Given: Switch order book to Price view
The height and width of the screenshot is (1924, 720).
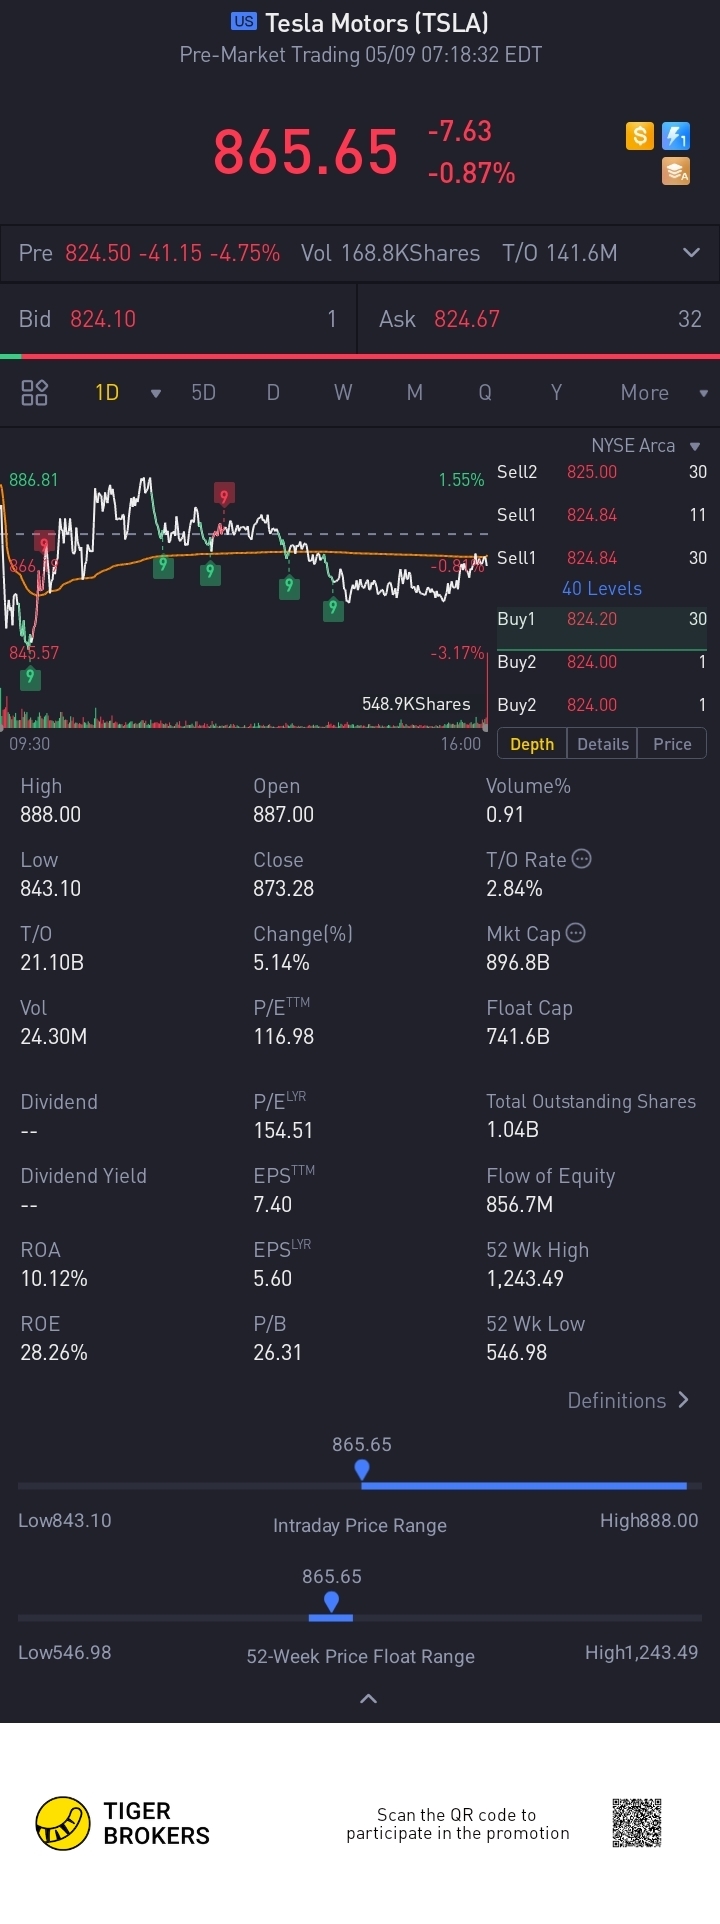Looking at the screenshot, I should pos(672,744).
